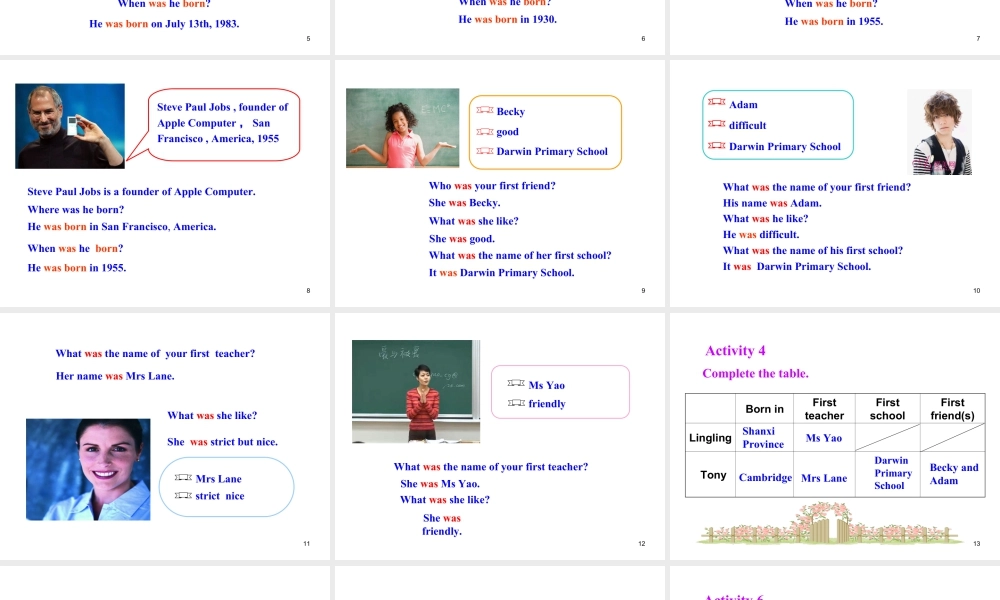Click 'Complete the table.' text
1000x600 pixels.
[755, 373]
